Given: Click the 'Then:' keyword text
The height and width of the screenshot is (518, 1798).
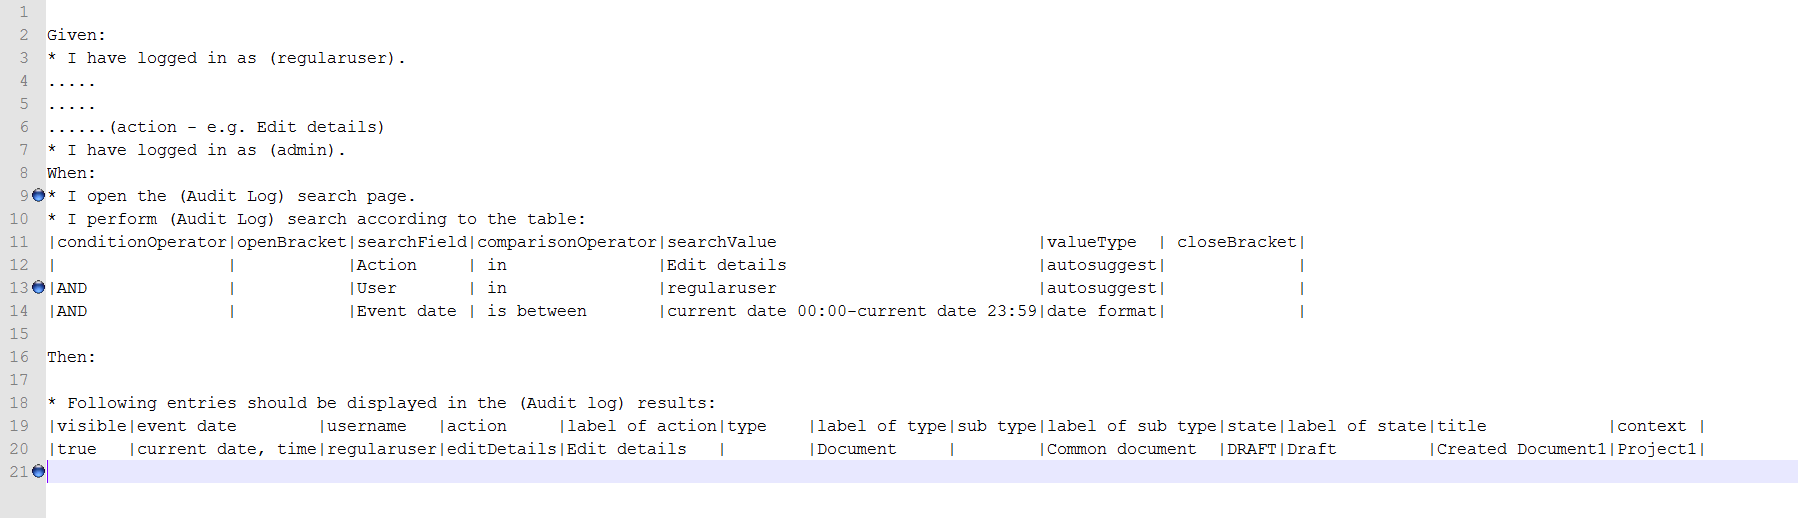Looking at the screenshot, I should [71, 357].
